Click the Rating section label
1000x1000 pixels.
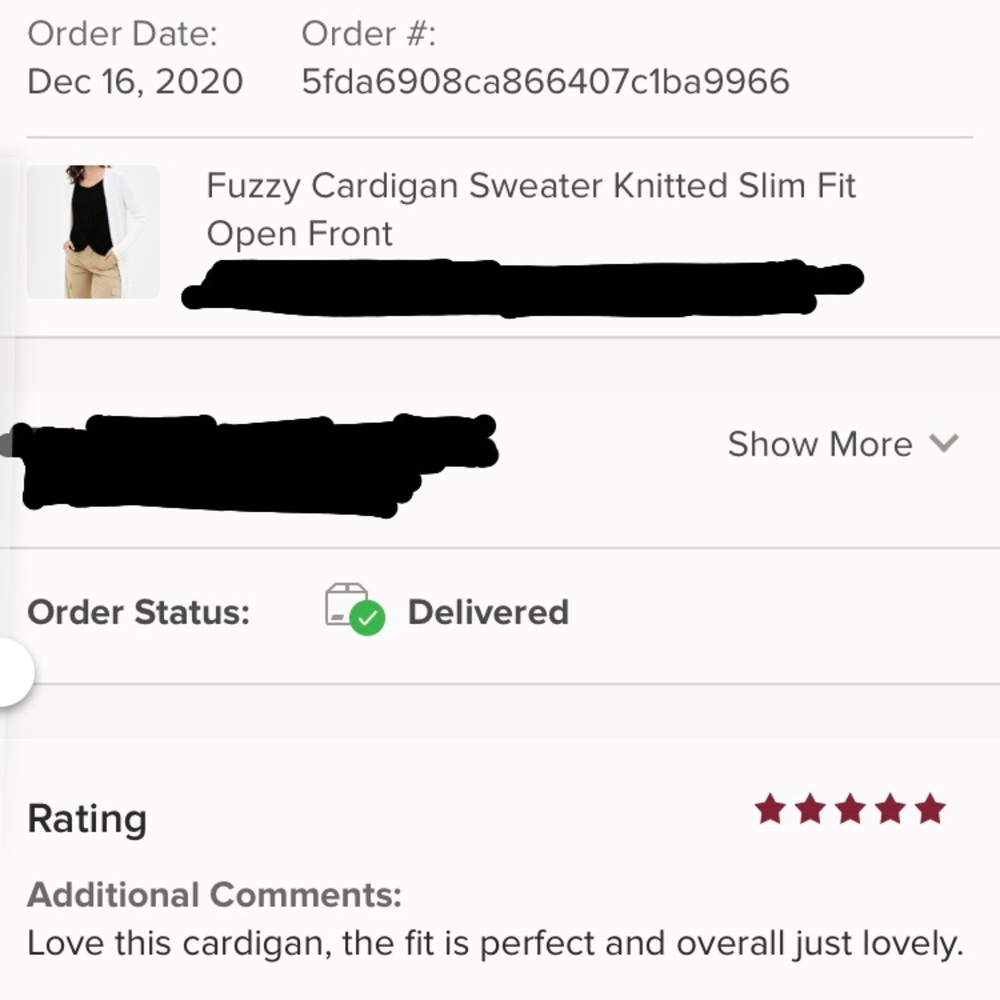(87, 818)
